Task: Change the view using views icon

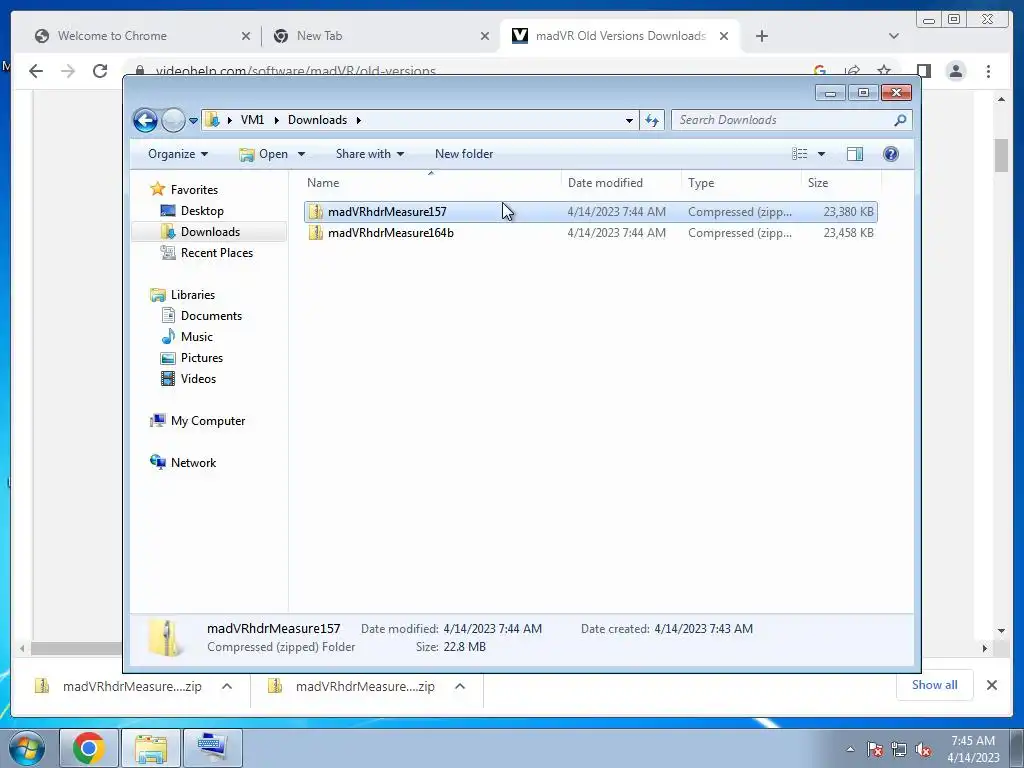Action: click(799, 154)
